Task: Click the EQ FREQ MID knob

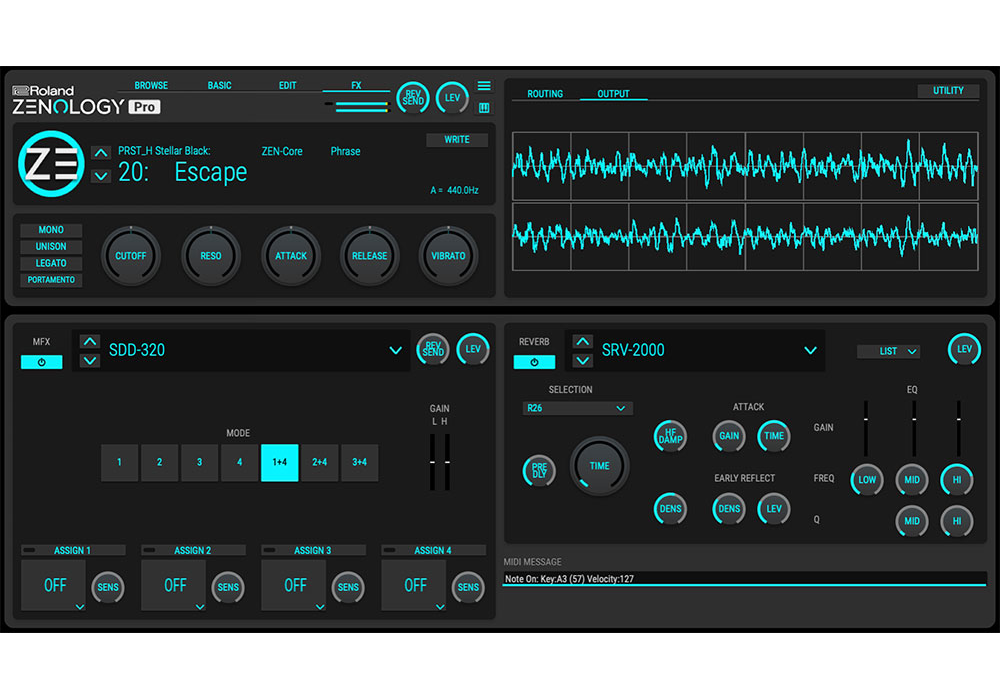Action: point(912,480)
